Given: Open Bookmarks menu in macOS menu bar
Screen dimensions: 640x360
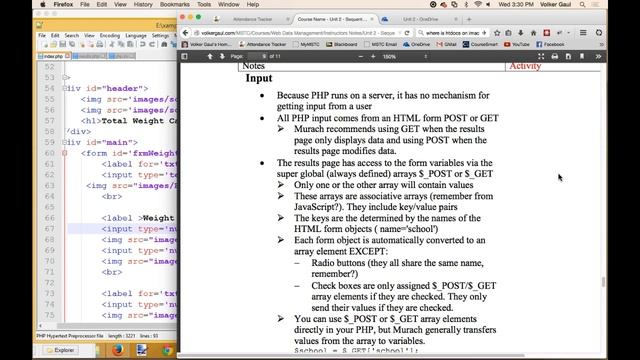Looking at the screenshot, I should point(174,4).
